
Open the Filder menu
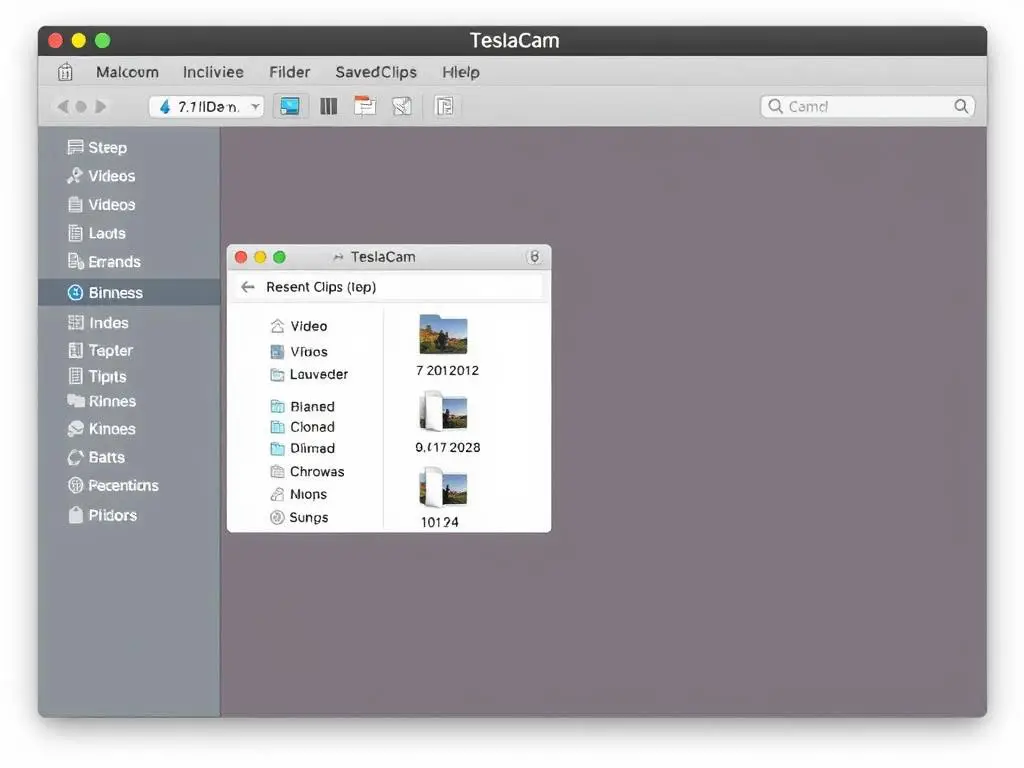[x=289, y=72]
